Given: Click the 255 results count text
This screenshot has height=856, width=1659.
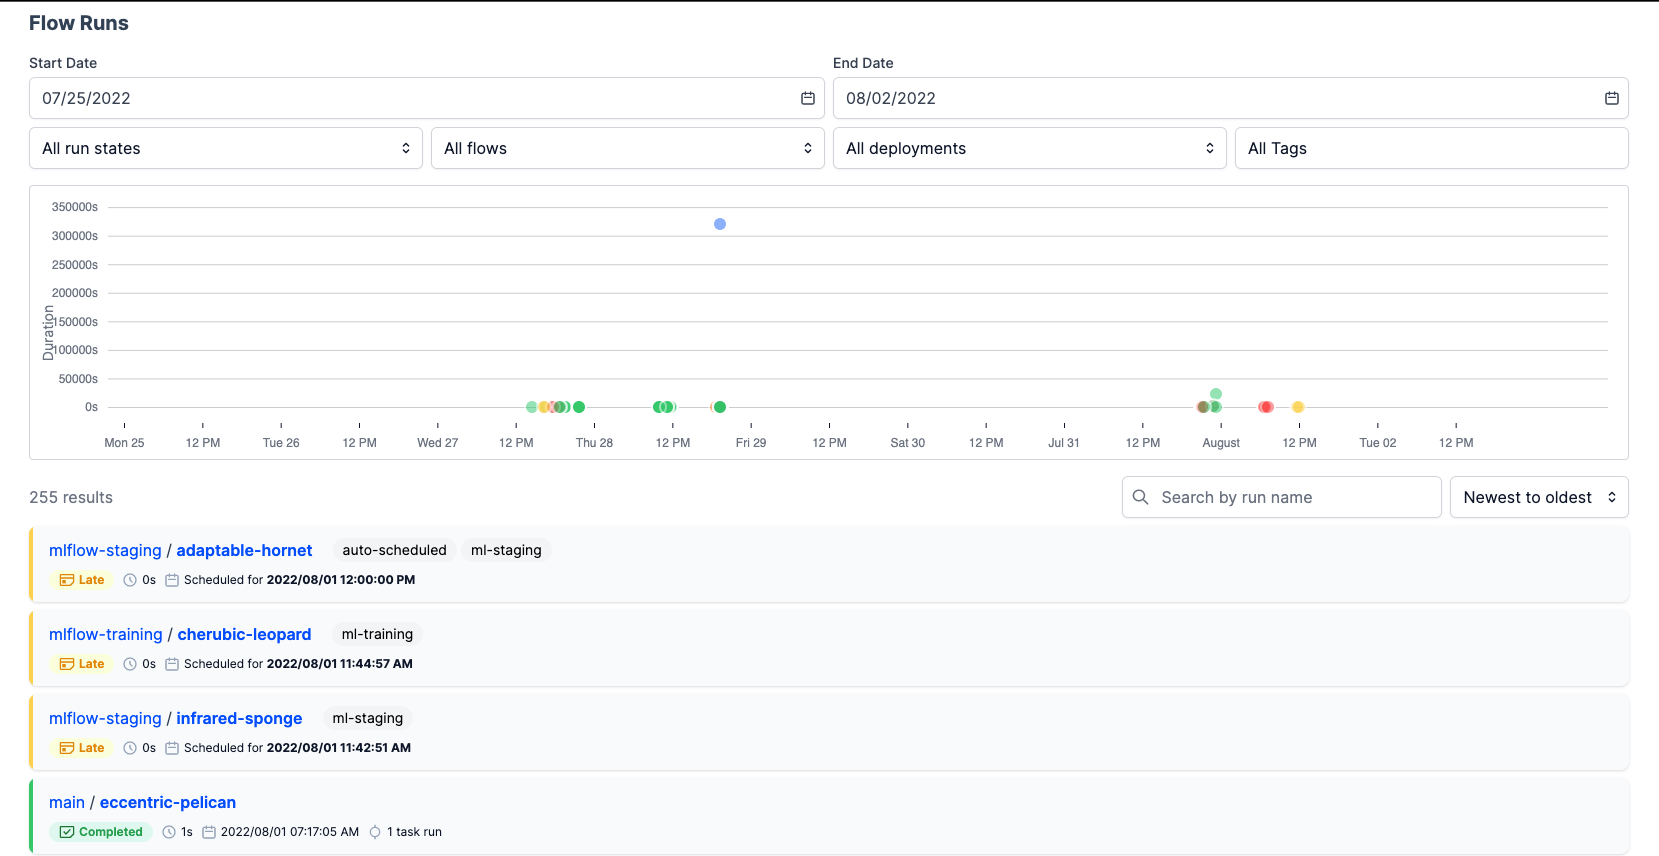Looking at the screenshot, I should click(71, 497).
